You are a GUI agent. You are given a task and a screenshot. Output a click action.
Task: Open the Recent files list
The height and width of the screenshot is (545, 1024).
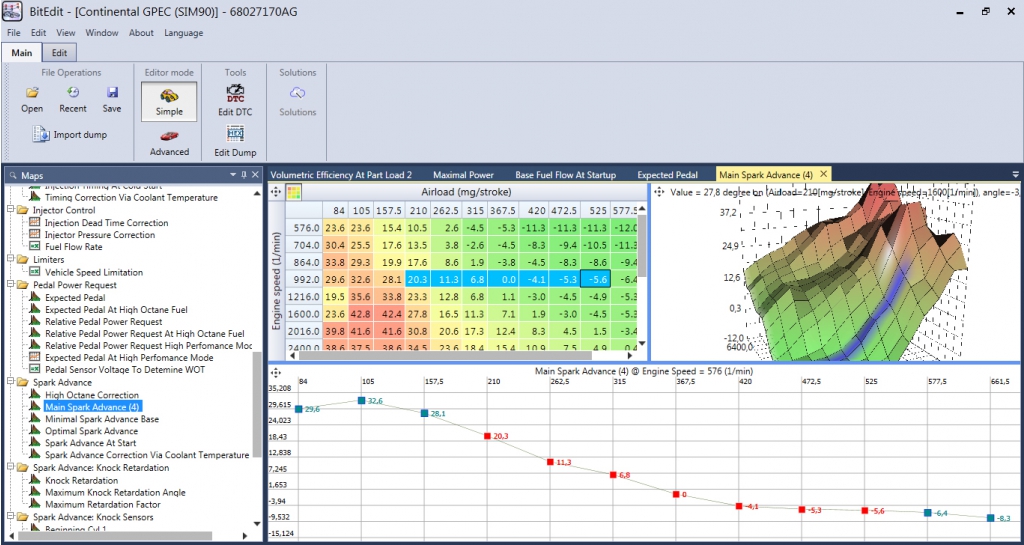(x=73, y=93)
